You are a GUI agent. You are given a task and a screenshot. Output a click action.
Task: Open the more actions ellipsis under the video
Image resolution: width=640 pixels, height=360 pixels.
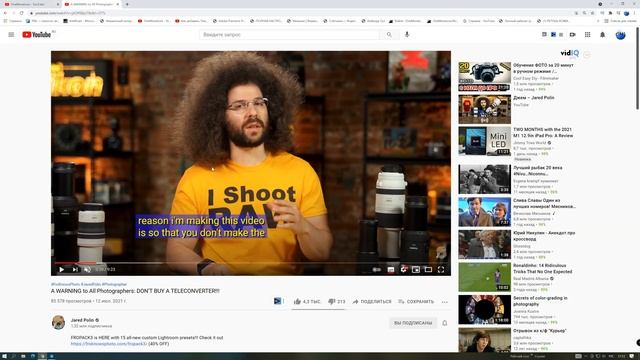click(444, 302)
